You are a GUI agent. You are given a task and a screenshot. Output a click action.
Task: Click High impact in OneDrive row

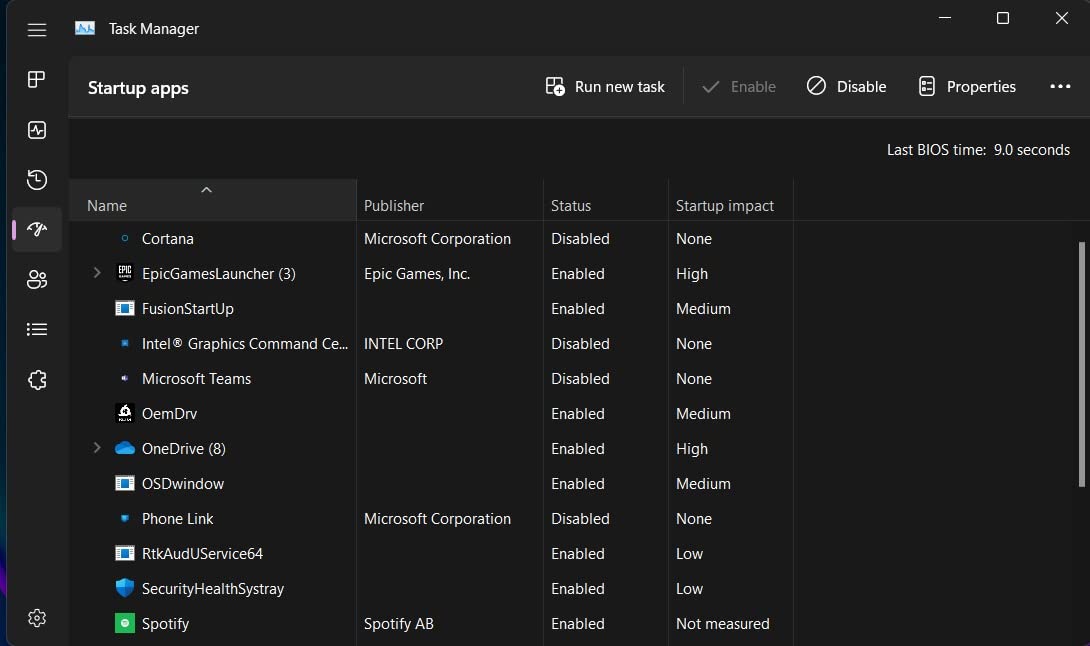pos(692,449)
